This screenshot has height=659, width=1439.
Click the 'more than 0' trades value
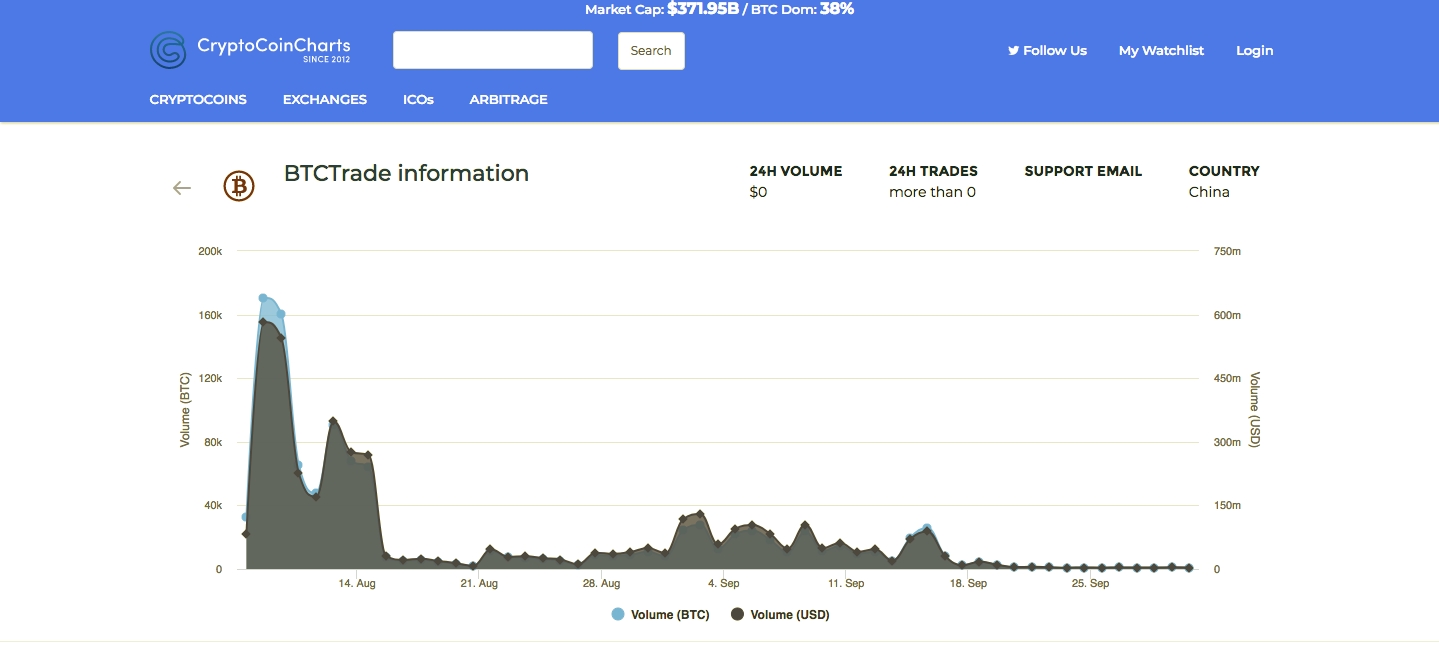932,192
